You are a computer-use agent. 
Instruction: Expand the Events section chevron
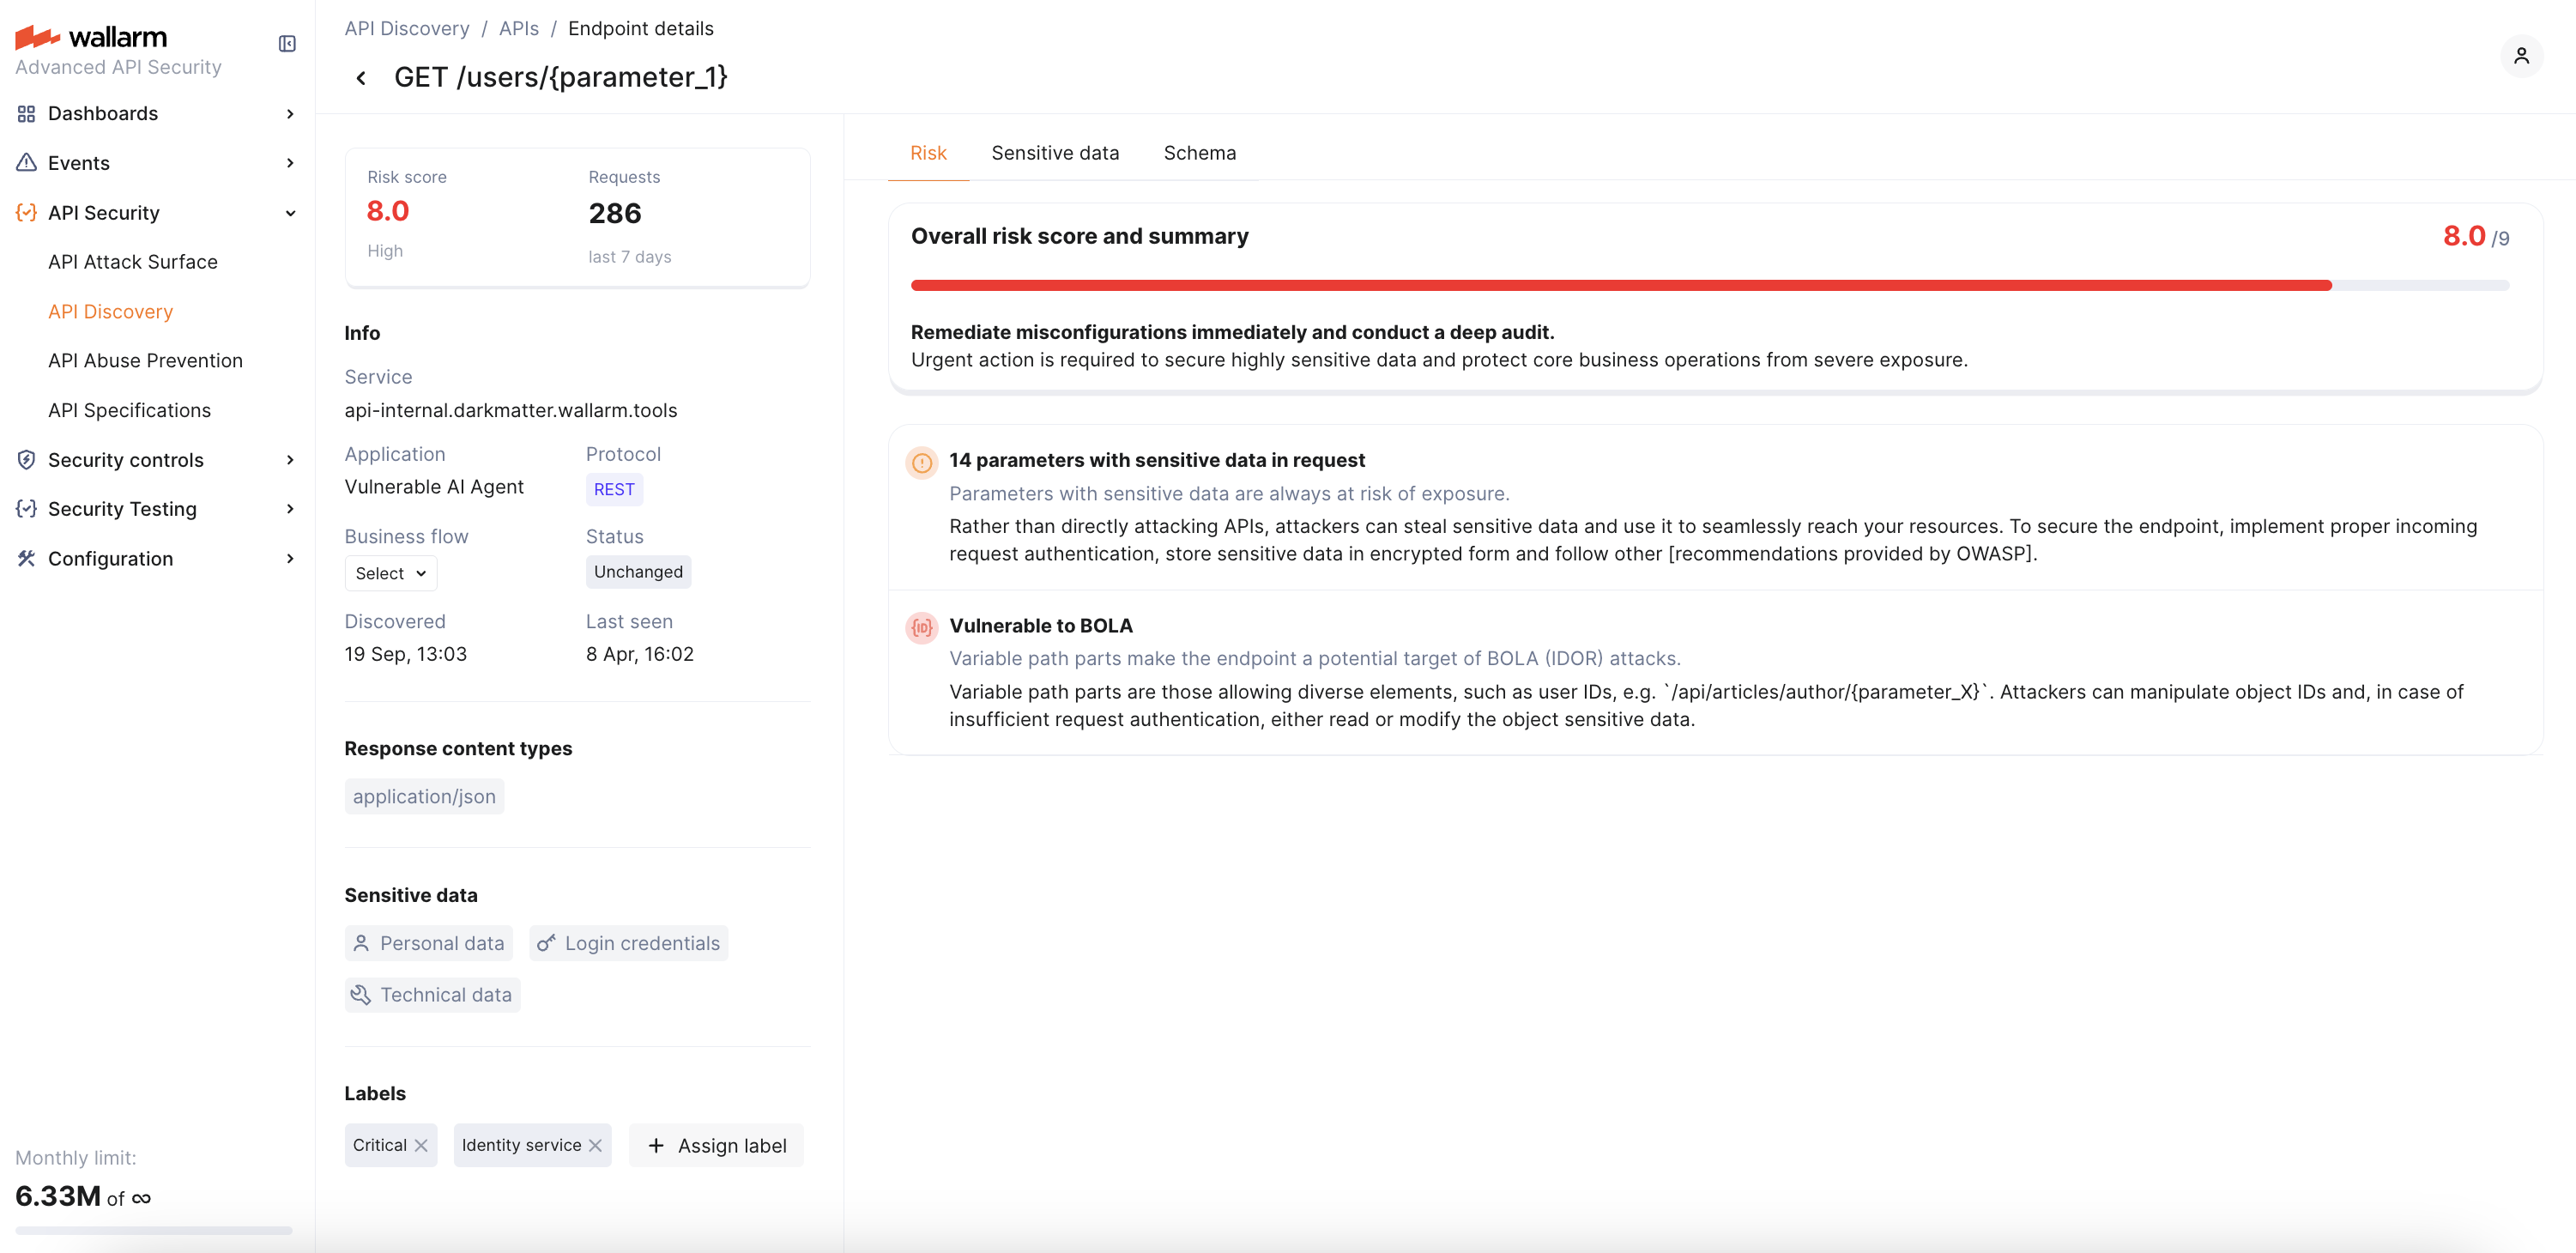coord(290,162)
